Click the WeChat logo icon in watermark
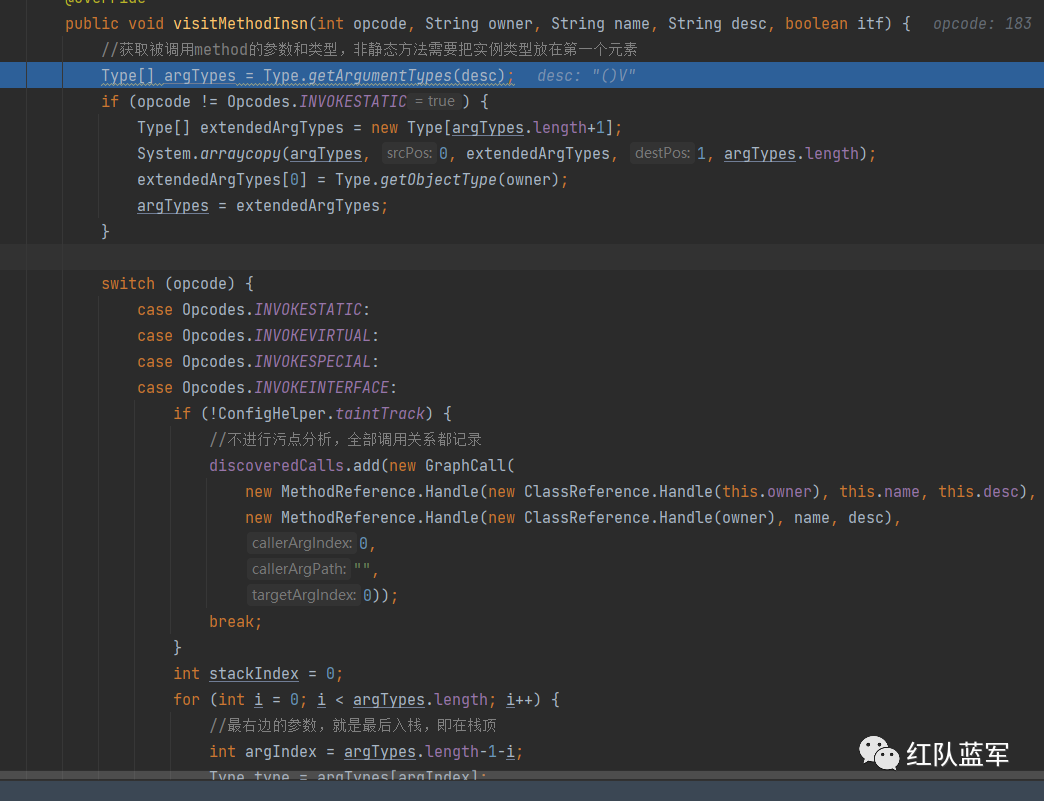 880,754
